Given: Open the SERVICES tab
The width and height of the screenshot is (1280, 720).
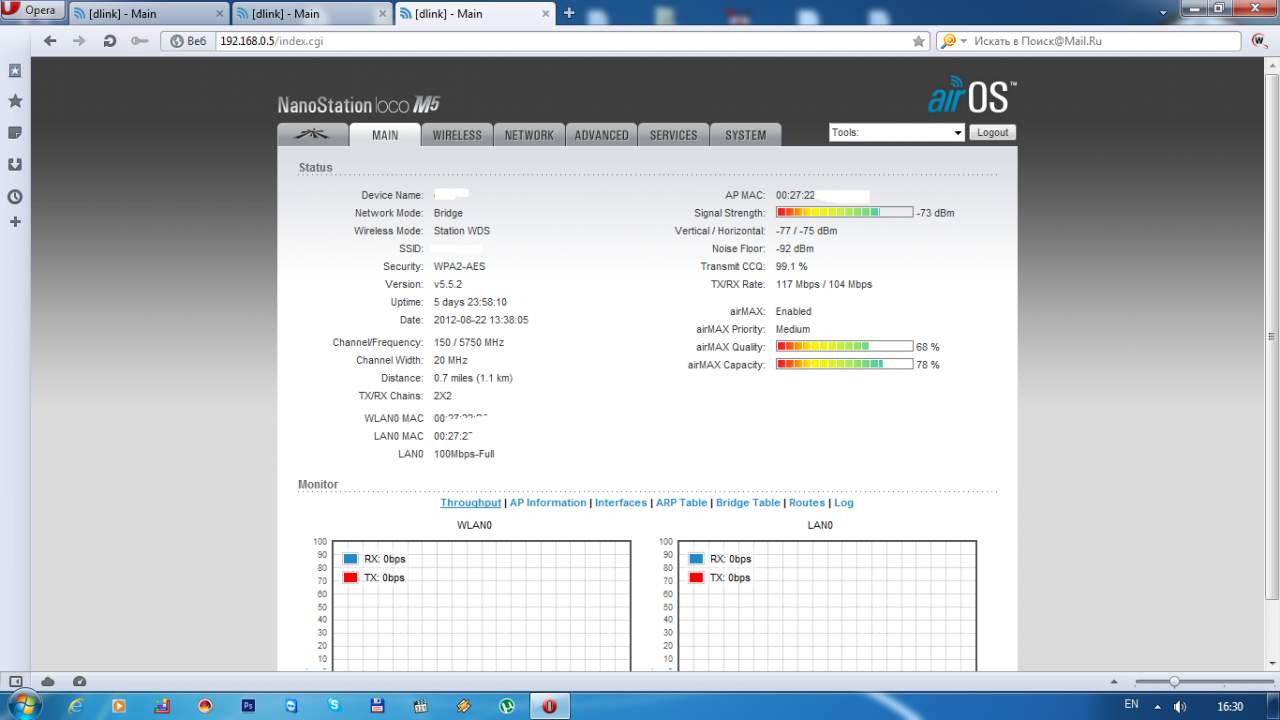Looking at the screenshot, I should (673, 135).
